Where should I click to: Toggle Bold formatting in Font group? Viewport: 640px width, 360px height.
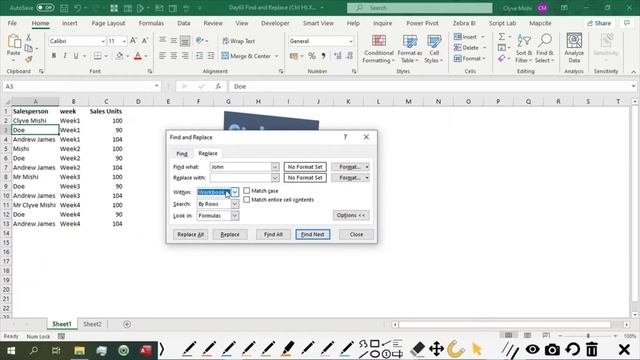[53, 56]
